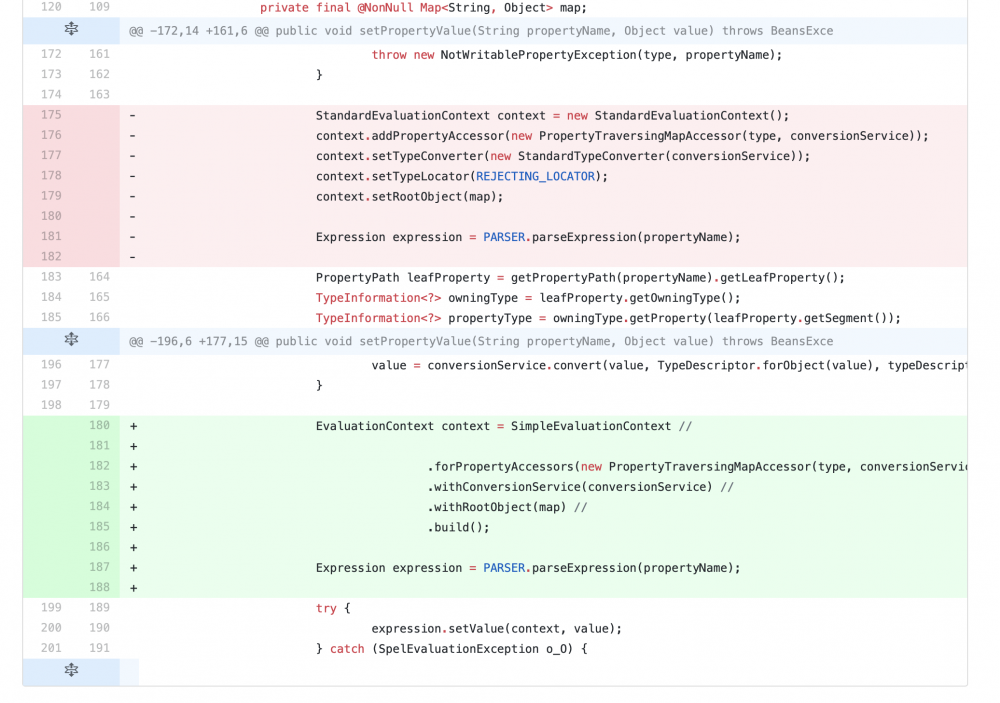1000x703 pixels.
Task: Click deleted line number 175
Action: click(51, 115)
